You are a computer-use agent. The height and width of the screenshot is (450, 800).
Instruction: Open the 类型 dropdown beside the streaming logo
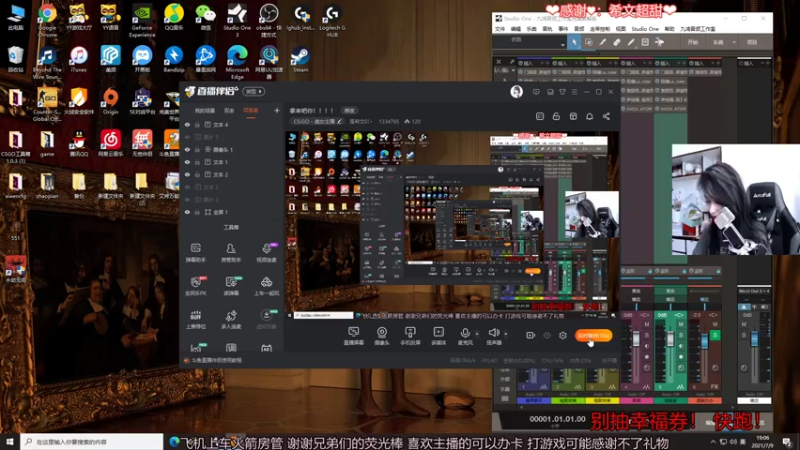(x=254, y=91)
